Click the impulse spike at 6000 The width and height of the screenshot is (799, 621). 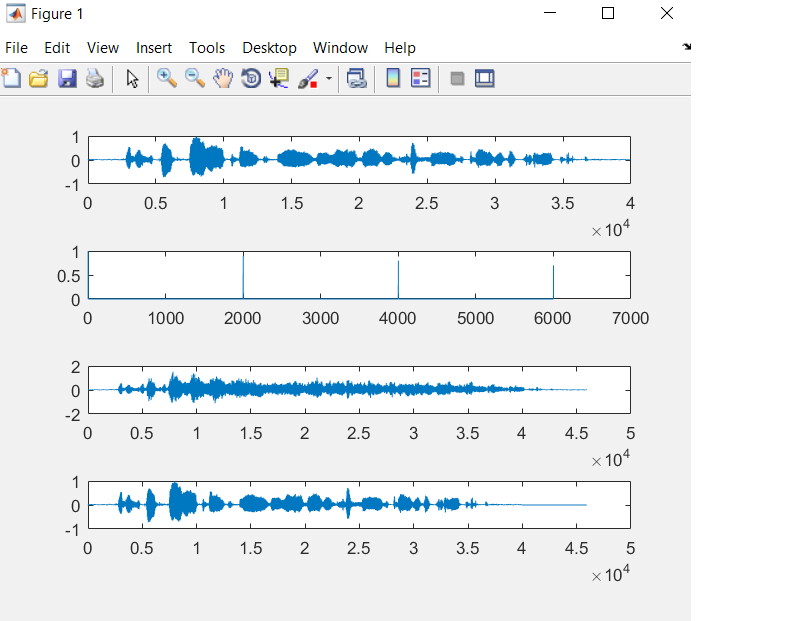click(x=553, y=282)
